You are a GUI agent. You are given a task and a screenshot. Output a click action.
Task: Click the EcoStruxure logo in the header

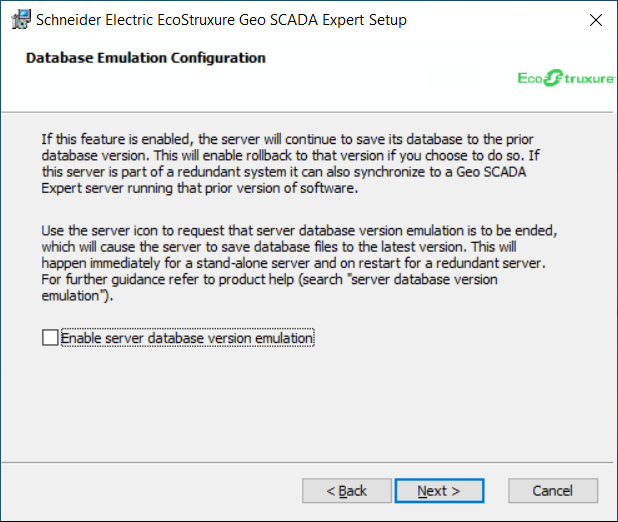(x=566, y=78)
